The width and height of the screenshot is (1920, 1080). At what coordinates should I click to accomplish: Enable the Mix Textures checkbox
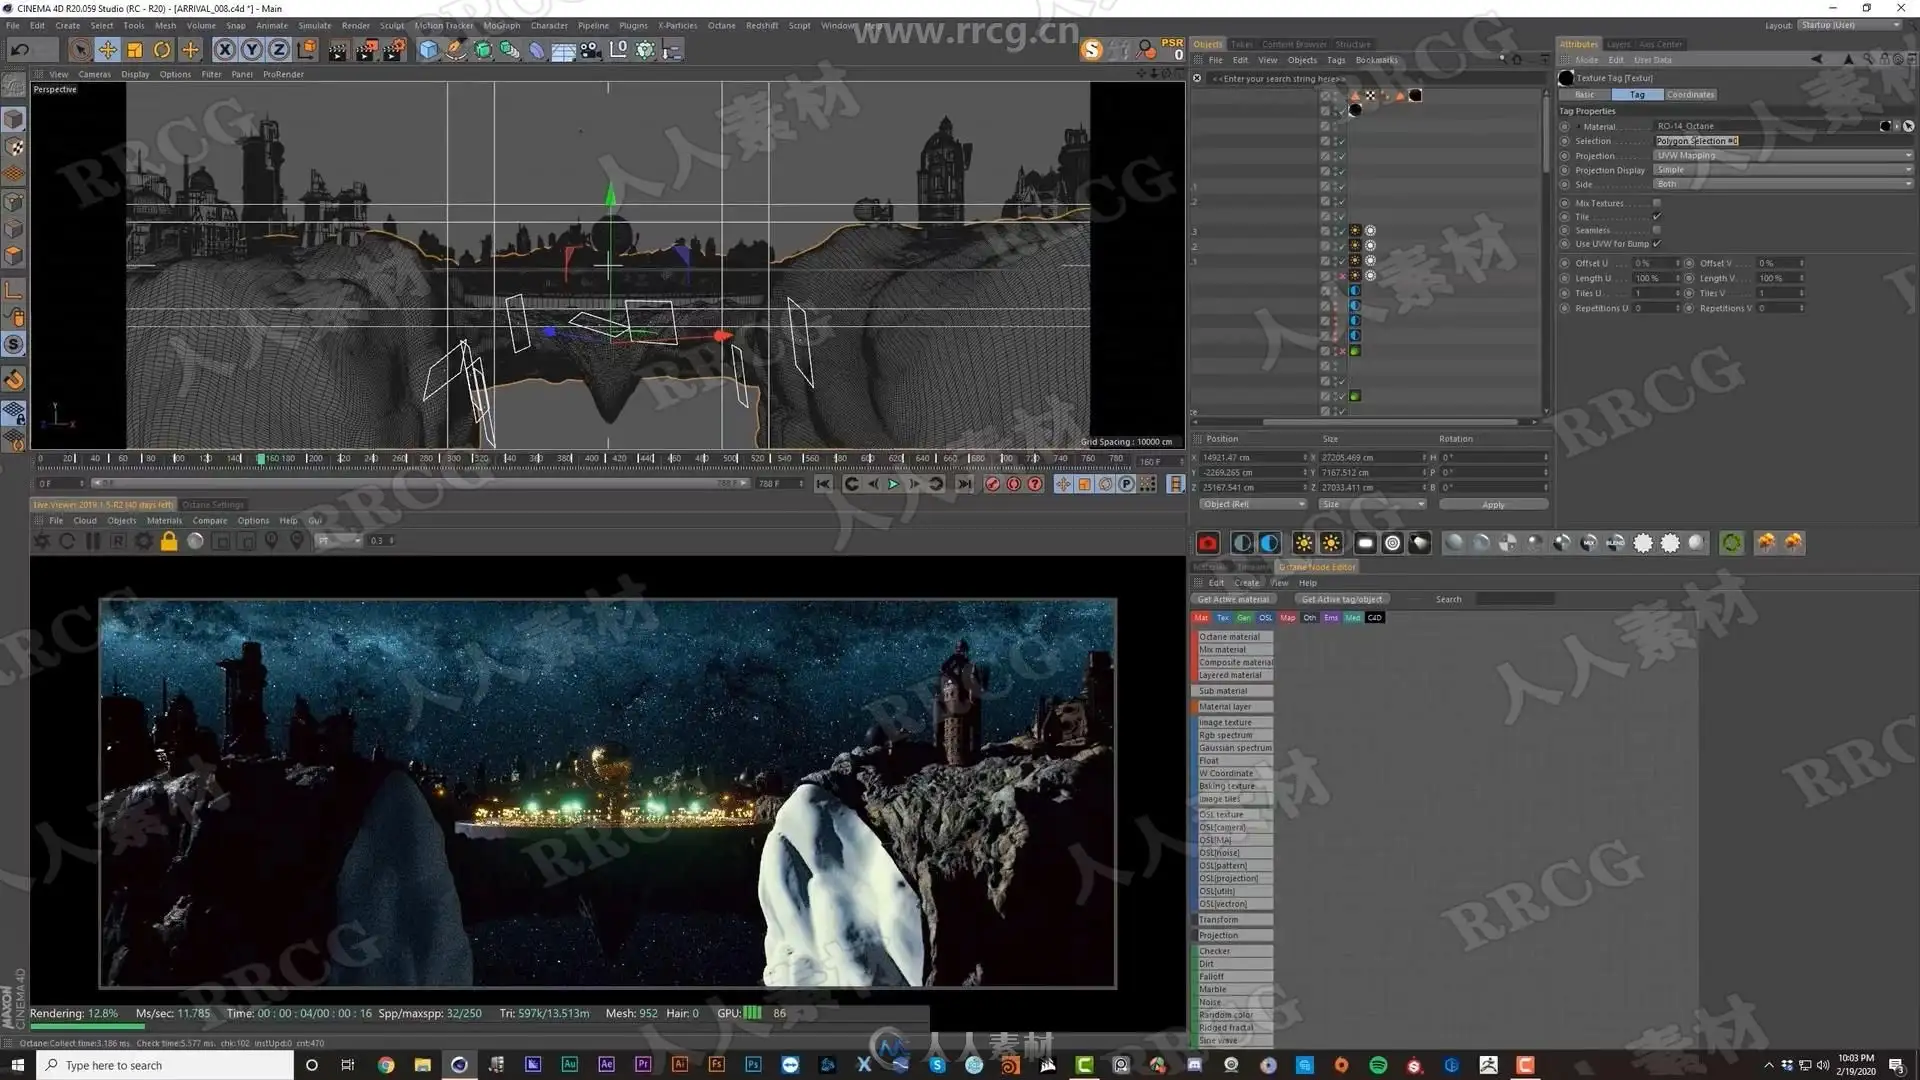click(1657, 203)
